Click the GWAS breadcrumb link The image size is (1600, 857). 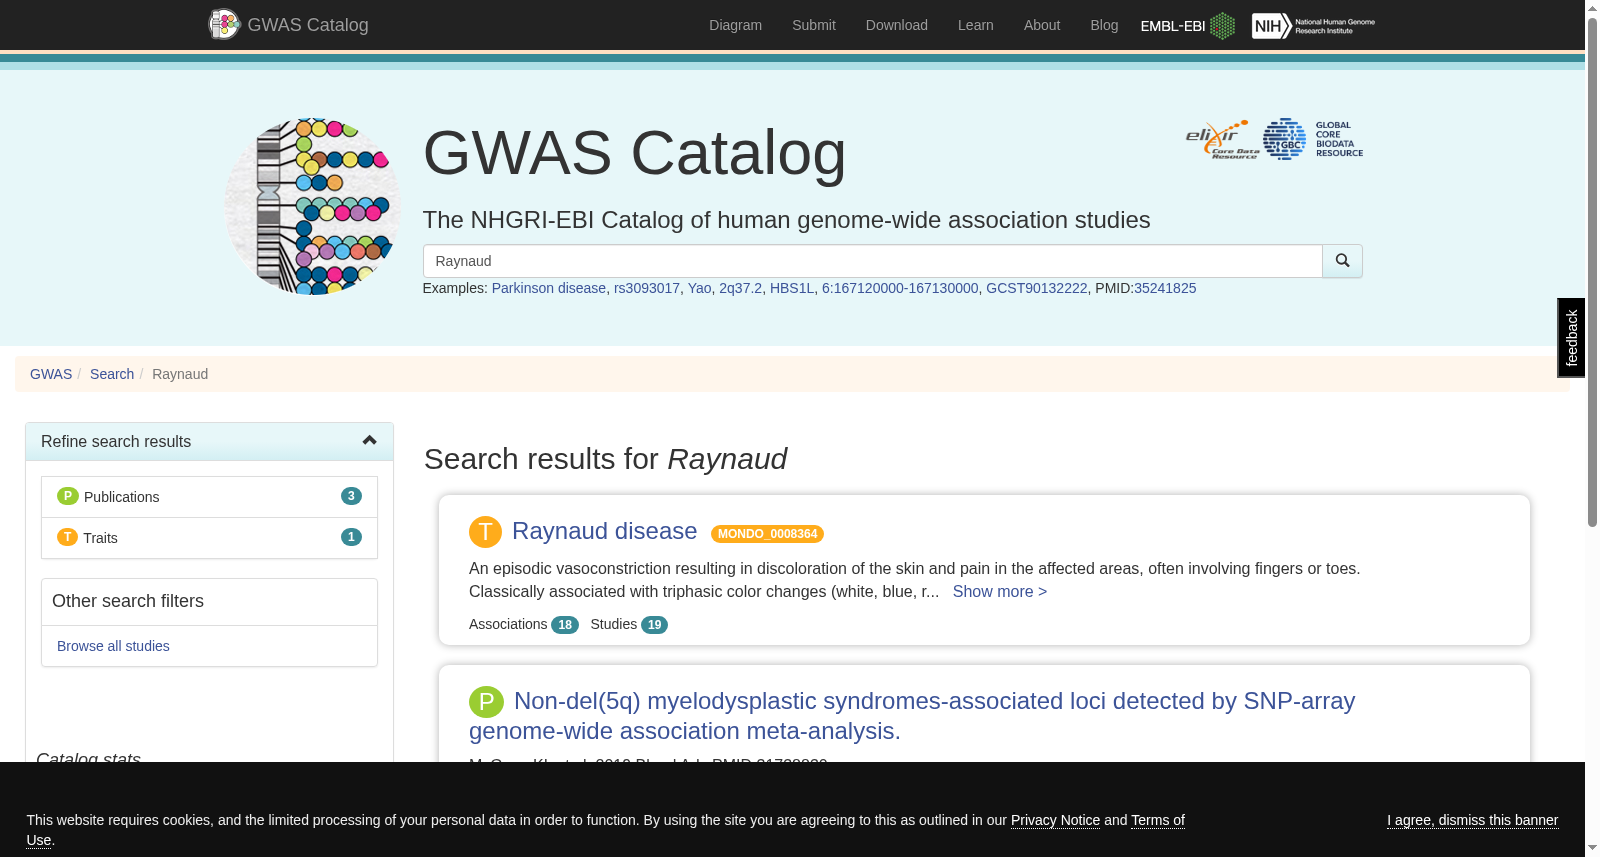coord(51,374)
